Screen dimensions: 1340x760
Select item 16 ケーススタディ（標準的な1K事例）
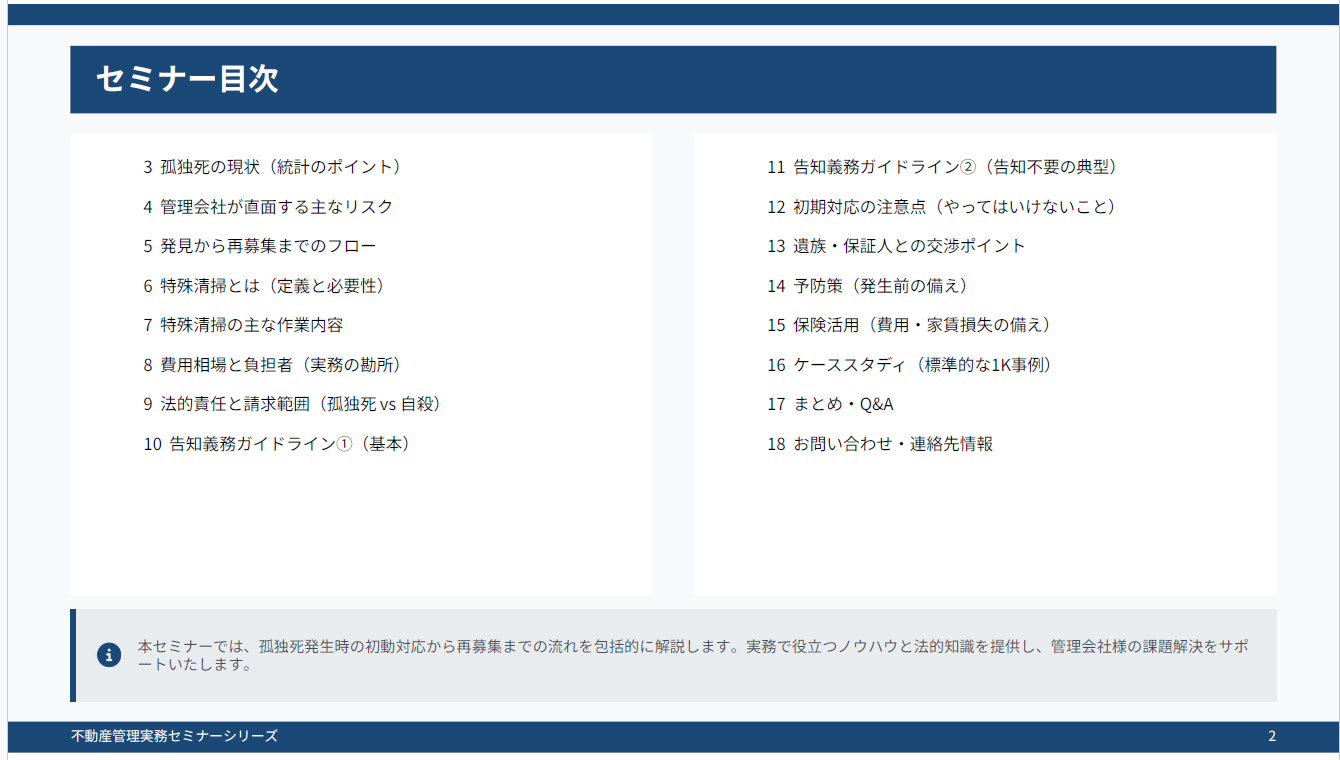(909, 365)
